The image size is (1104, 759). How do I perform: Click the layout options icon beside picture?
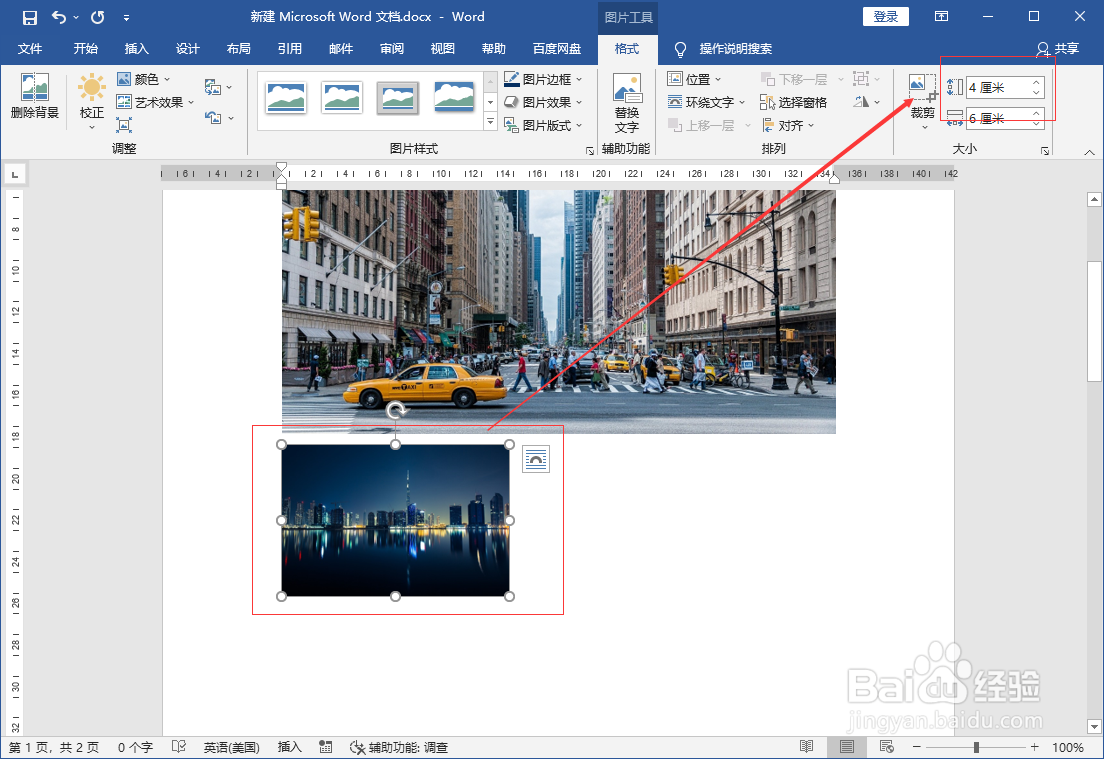[536, 460]
